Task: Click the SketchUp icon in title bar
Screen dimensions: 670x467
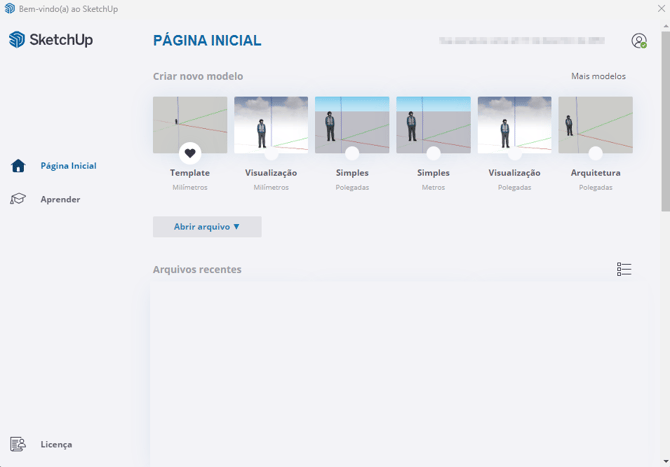Action: coord(10,8)
